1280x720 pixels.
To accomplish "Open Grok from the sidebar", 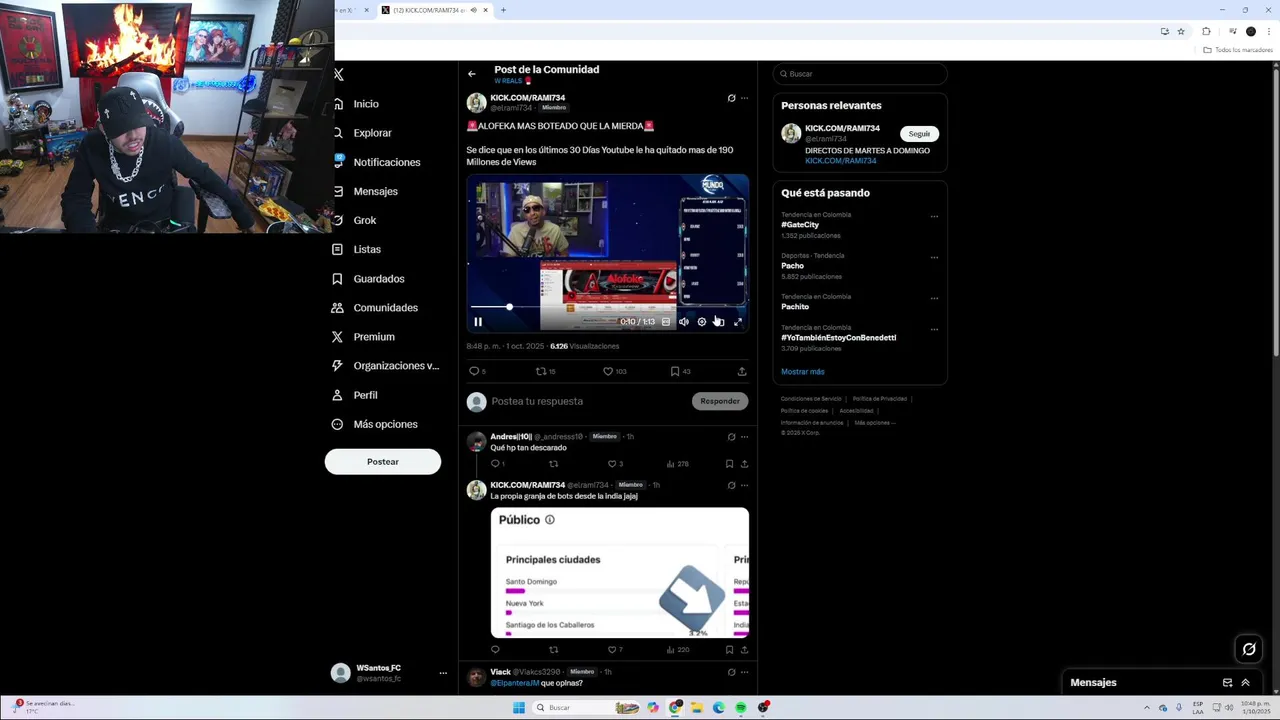I will 355,220.
